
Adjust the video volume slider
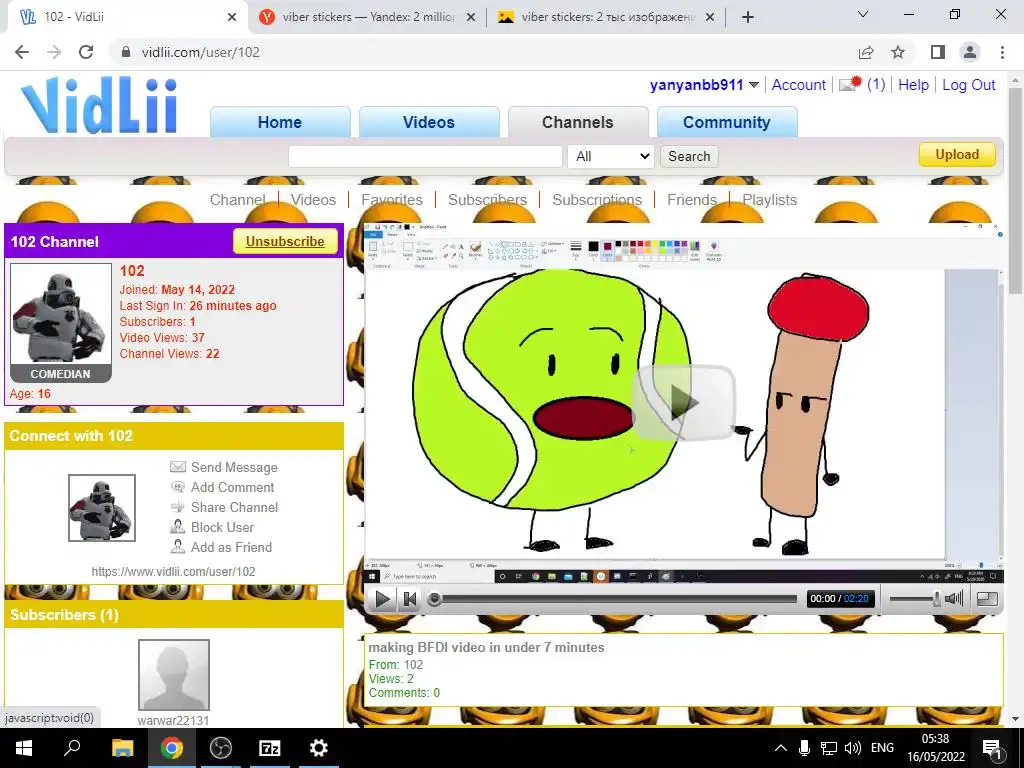(914, 599)
